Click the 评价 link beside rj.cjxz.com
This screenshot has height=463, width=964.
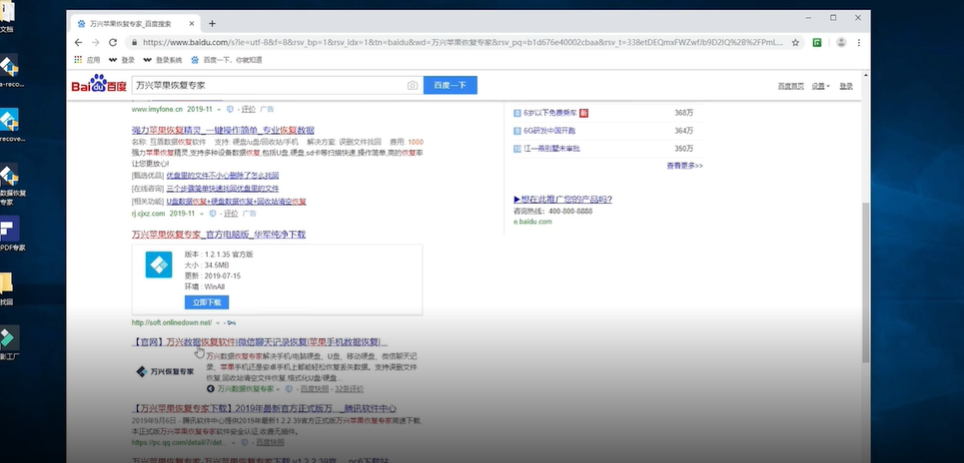(x=231, y=213)
